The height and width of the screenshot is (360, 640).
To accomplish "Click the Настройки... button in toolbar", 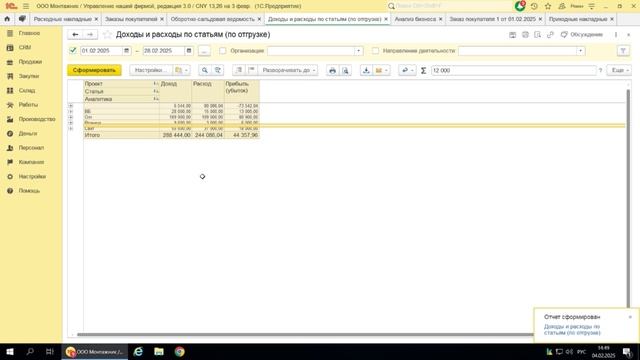I will 151,70.
